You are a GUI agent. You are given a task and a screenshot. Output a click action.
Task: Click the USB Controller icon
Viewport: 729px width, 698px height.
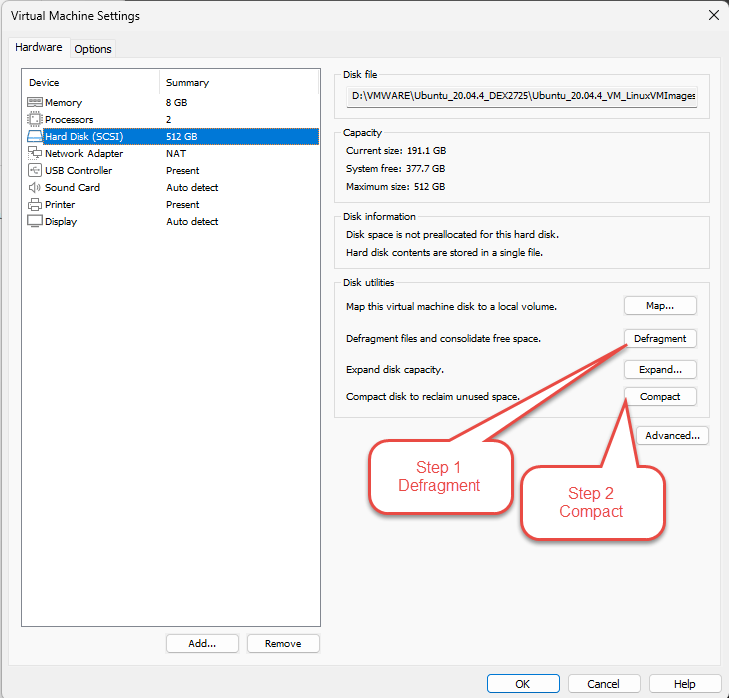click(35, 171)
